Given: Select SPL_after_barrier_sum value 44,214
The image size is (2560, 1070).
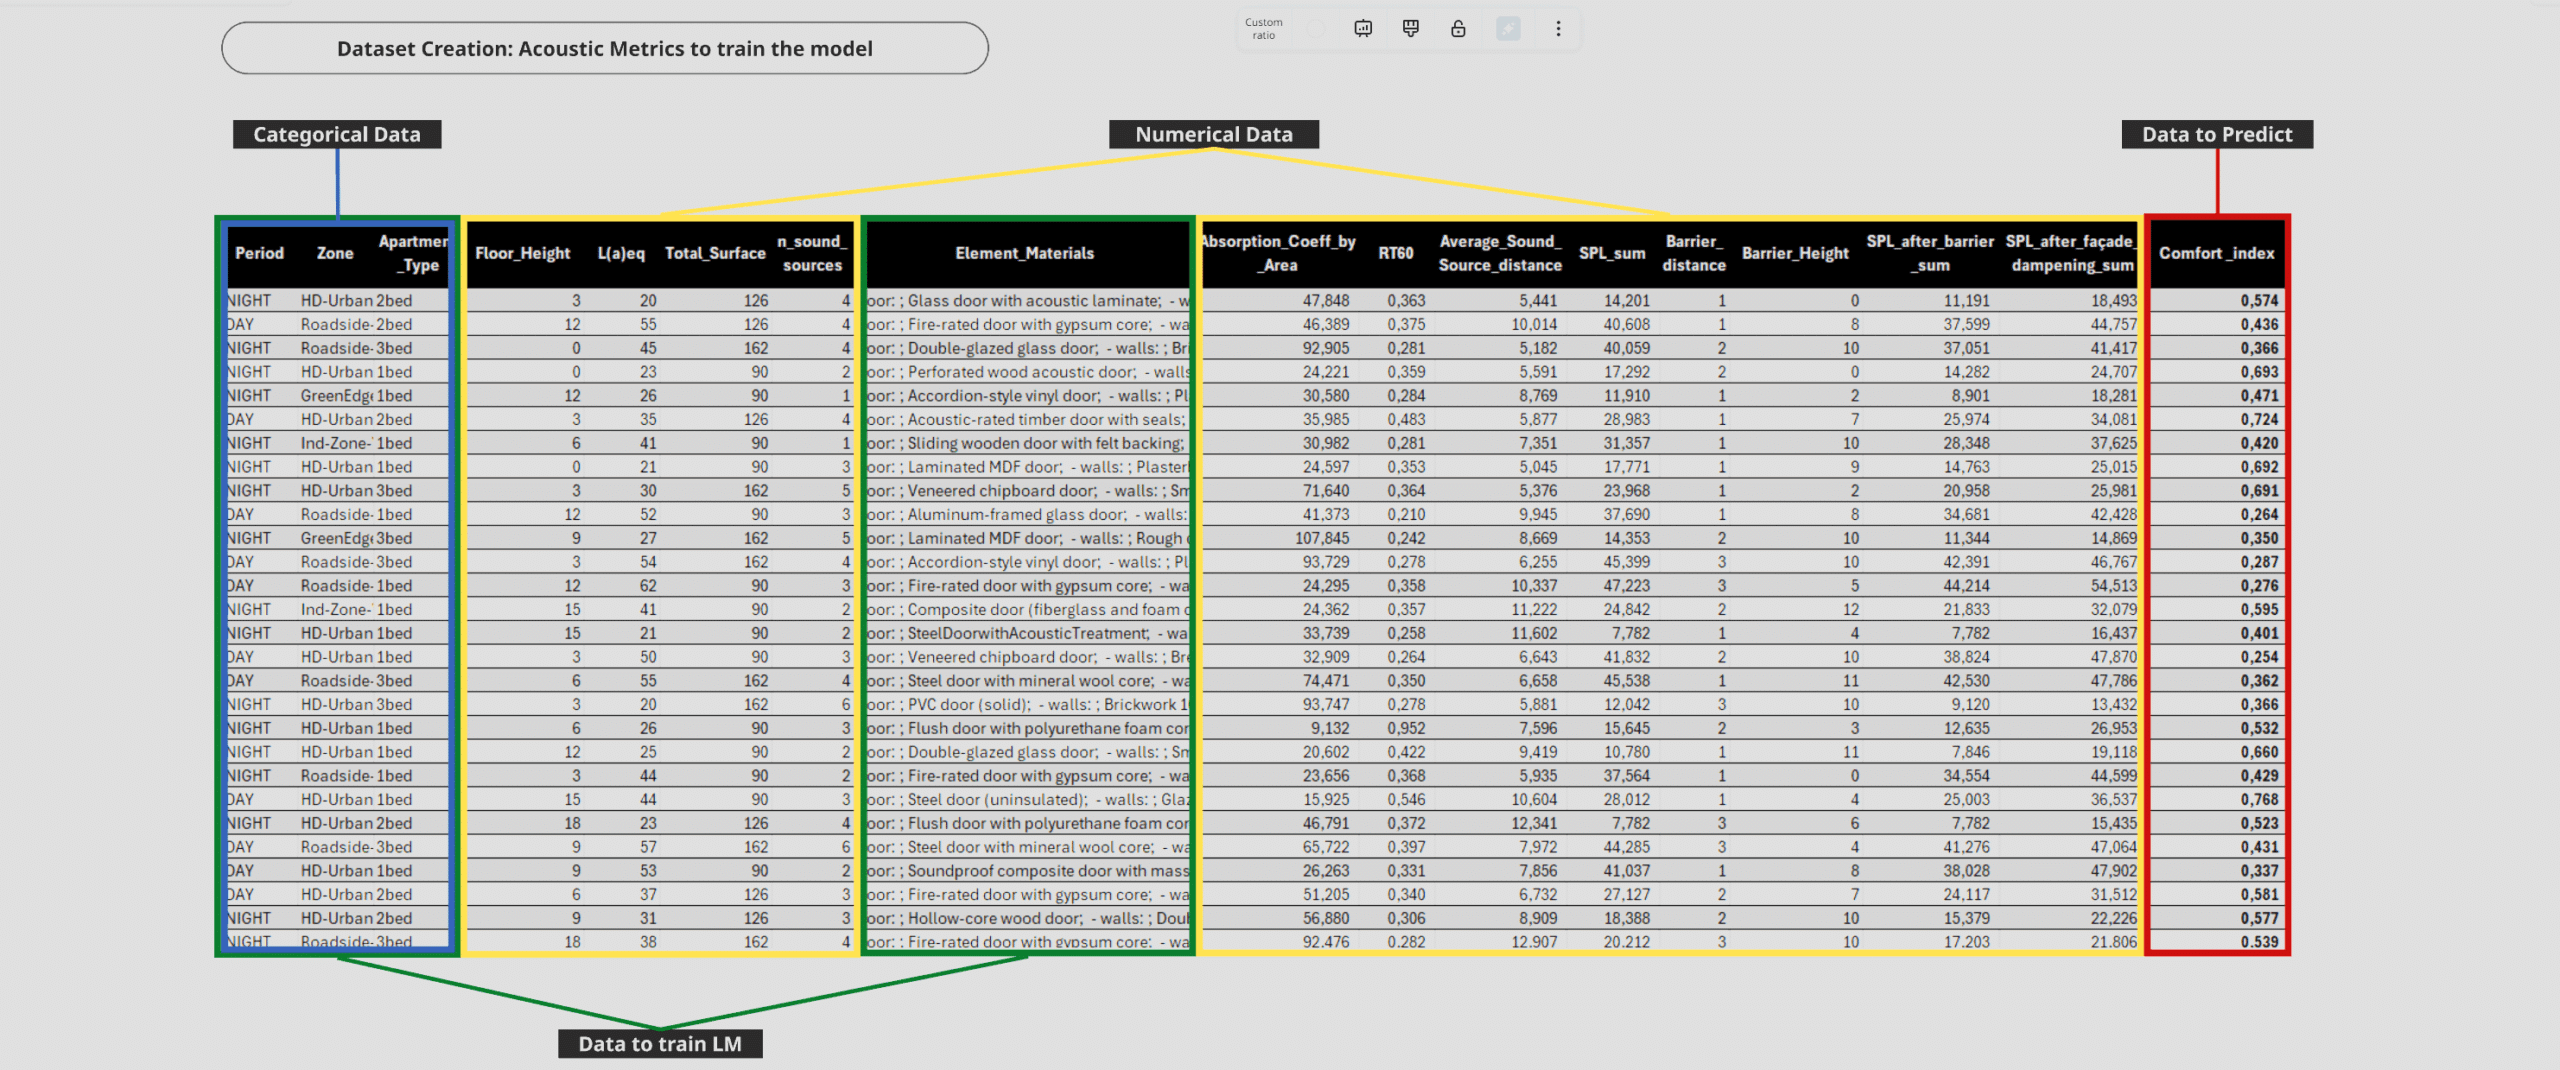Looking at the screenshot, I should coord(1967,586).
